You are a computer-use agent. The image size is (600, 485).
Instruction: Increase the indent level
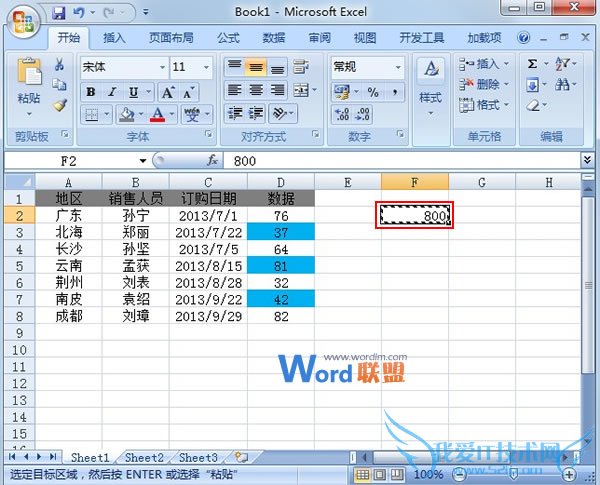coord(256,113)
